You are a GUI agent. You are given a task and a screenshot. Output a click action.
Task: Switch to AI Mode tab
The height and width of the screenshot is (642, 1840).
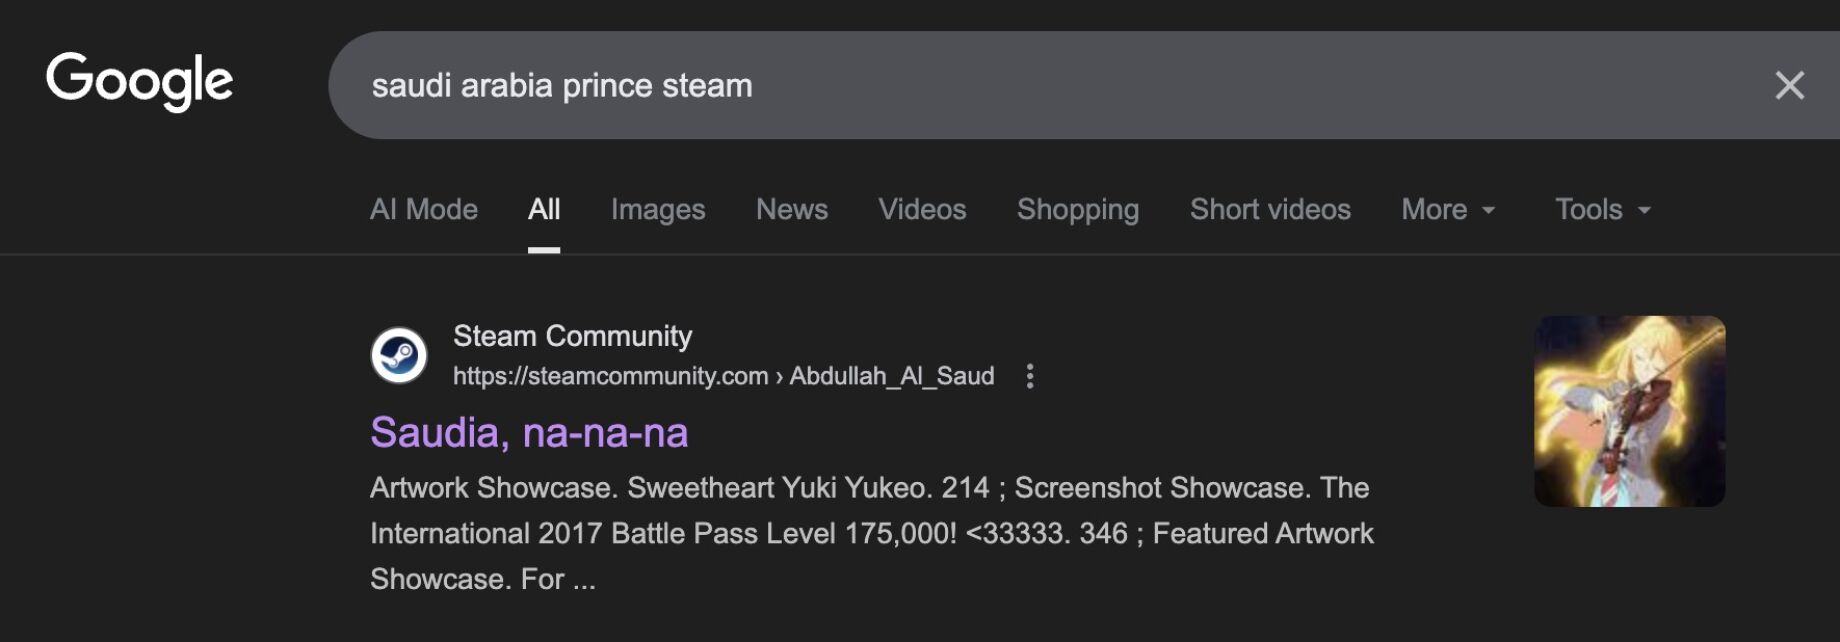[x=424, y=209]
